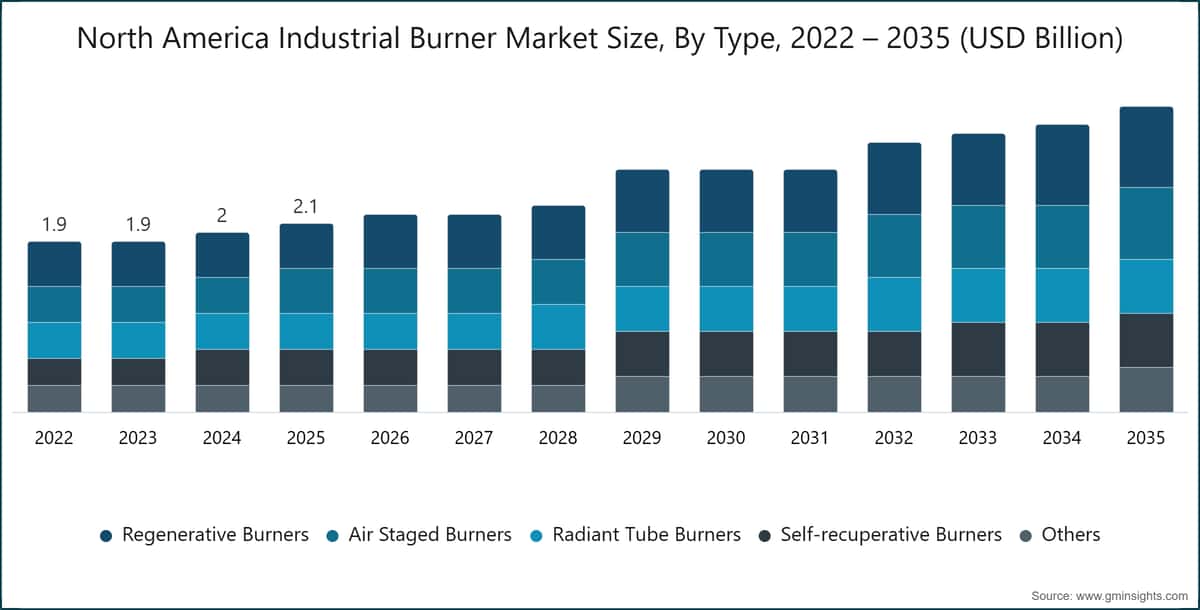Click the Others segment of the 2035 bar
The image size is (1200, 610).
coord(1146,390)
